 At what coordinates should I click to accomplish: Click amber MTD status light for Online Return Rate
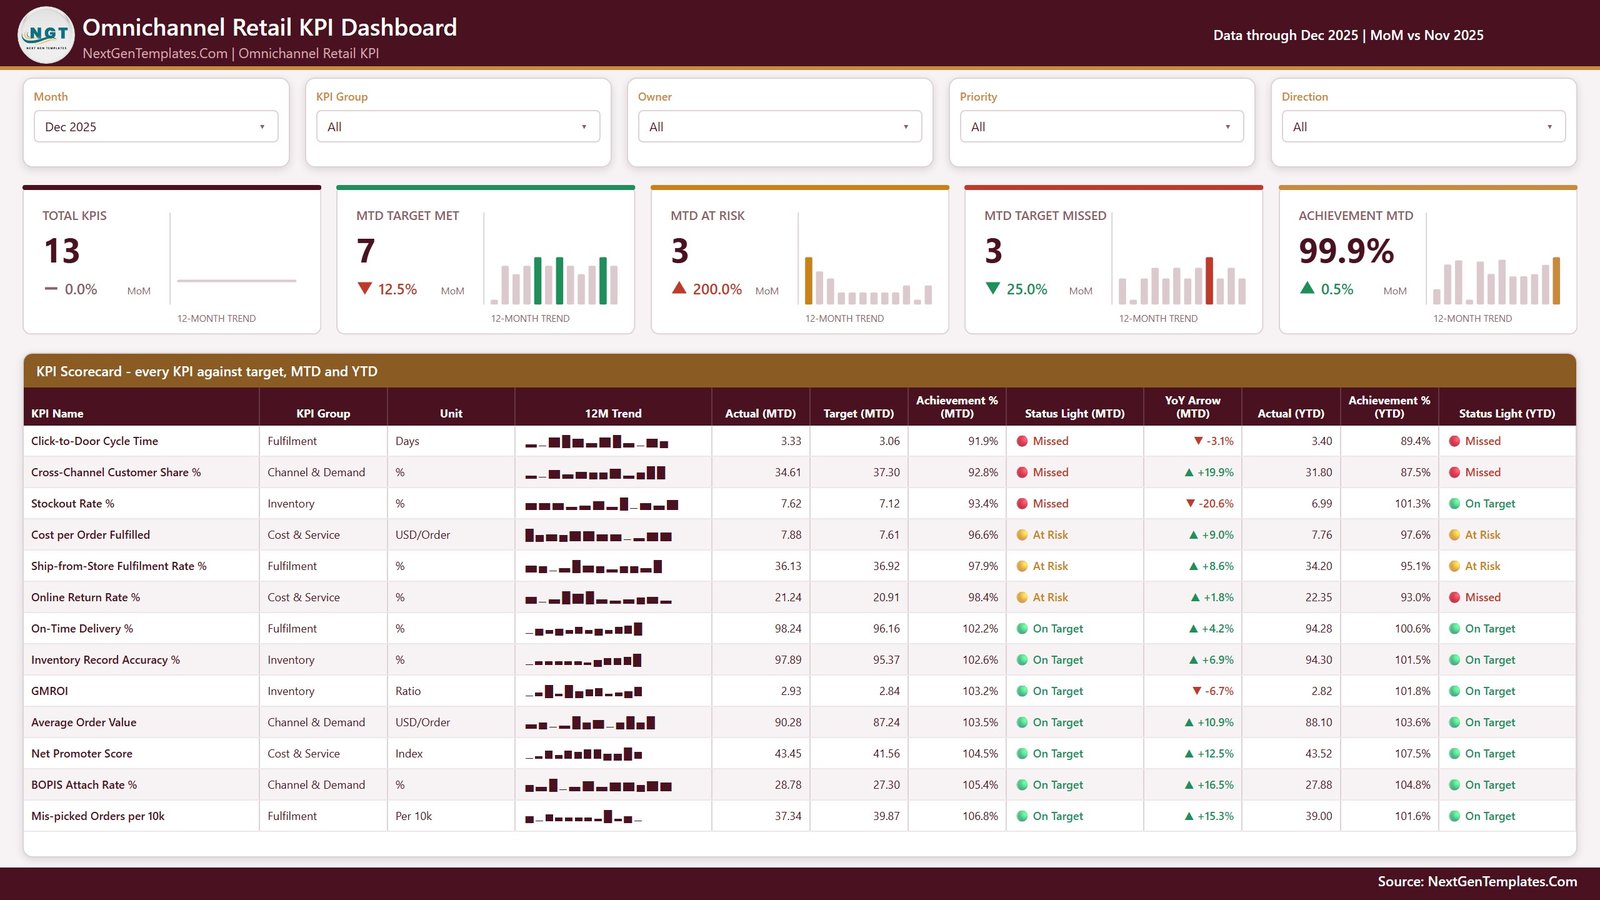pyautogui.click(x=1023, y=597)
